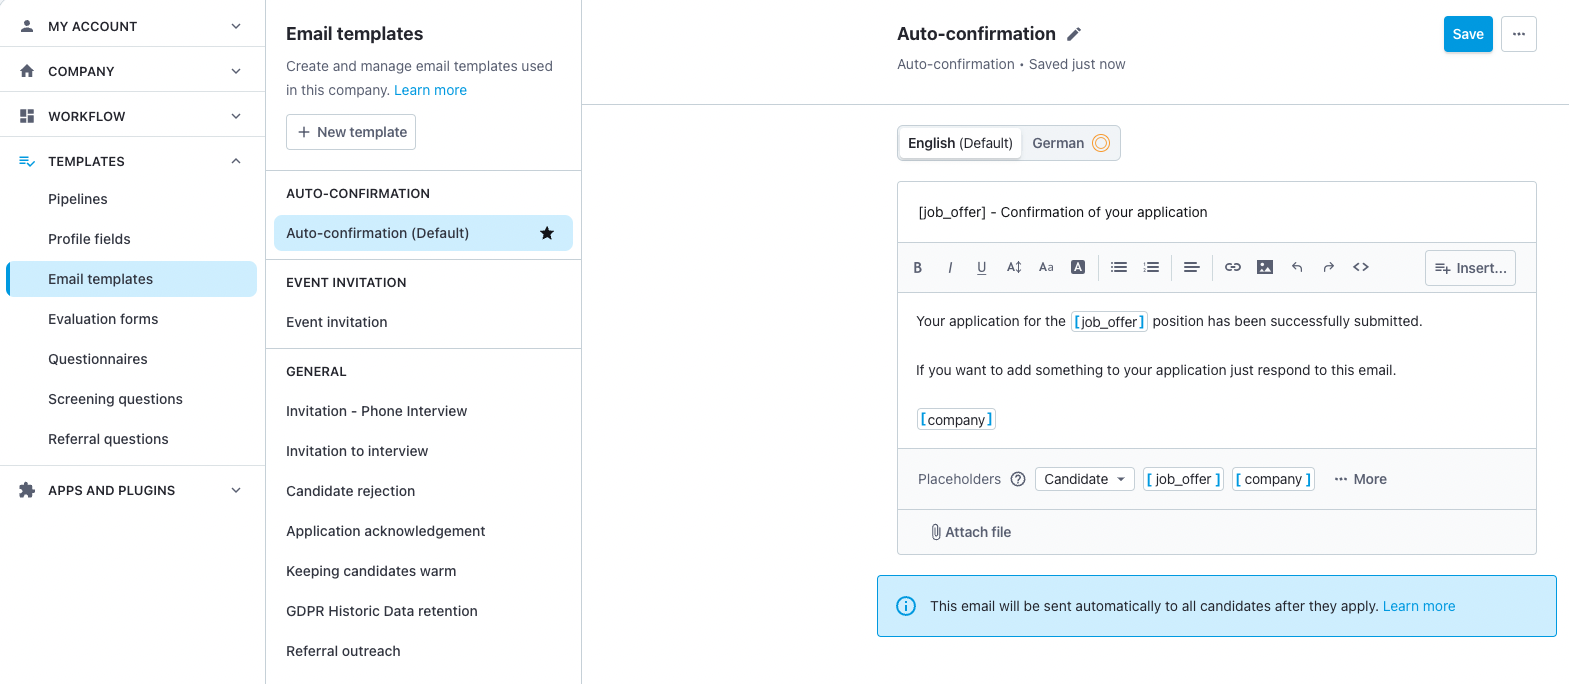Viewport: 1569px width, 684px height.
Task: Click the bulleted list icon
Action: 1119,267
